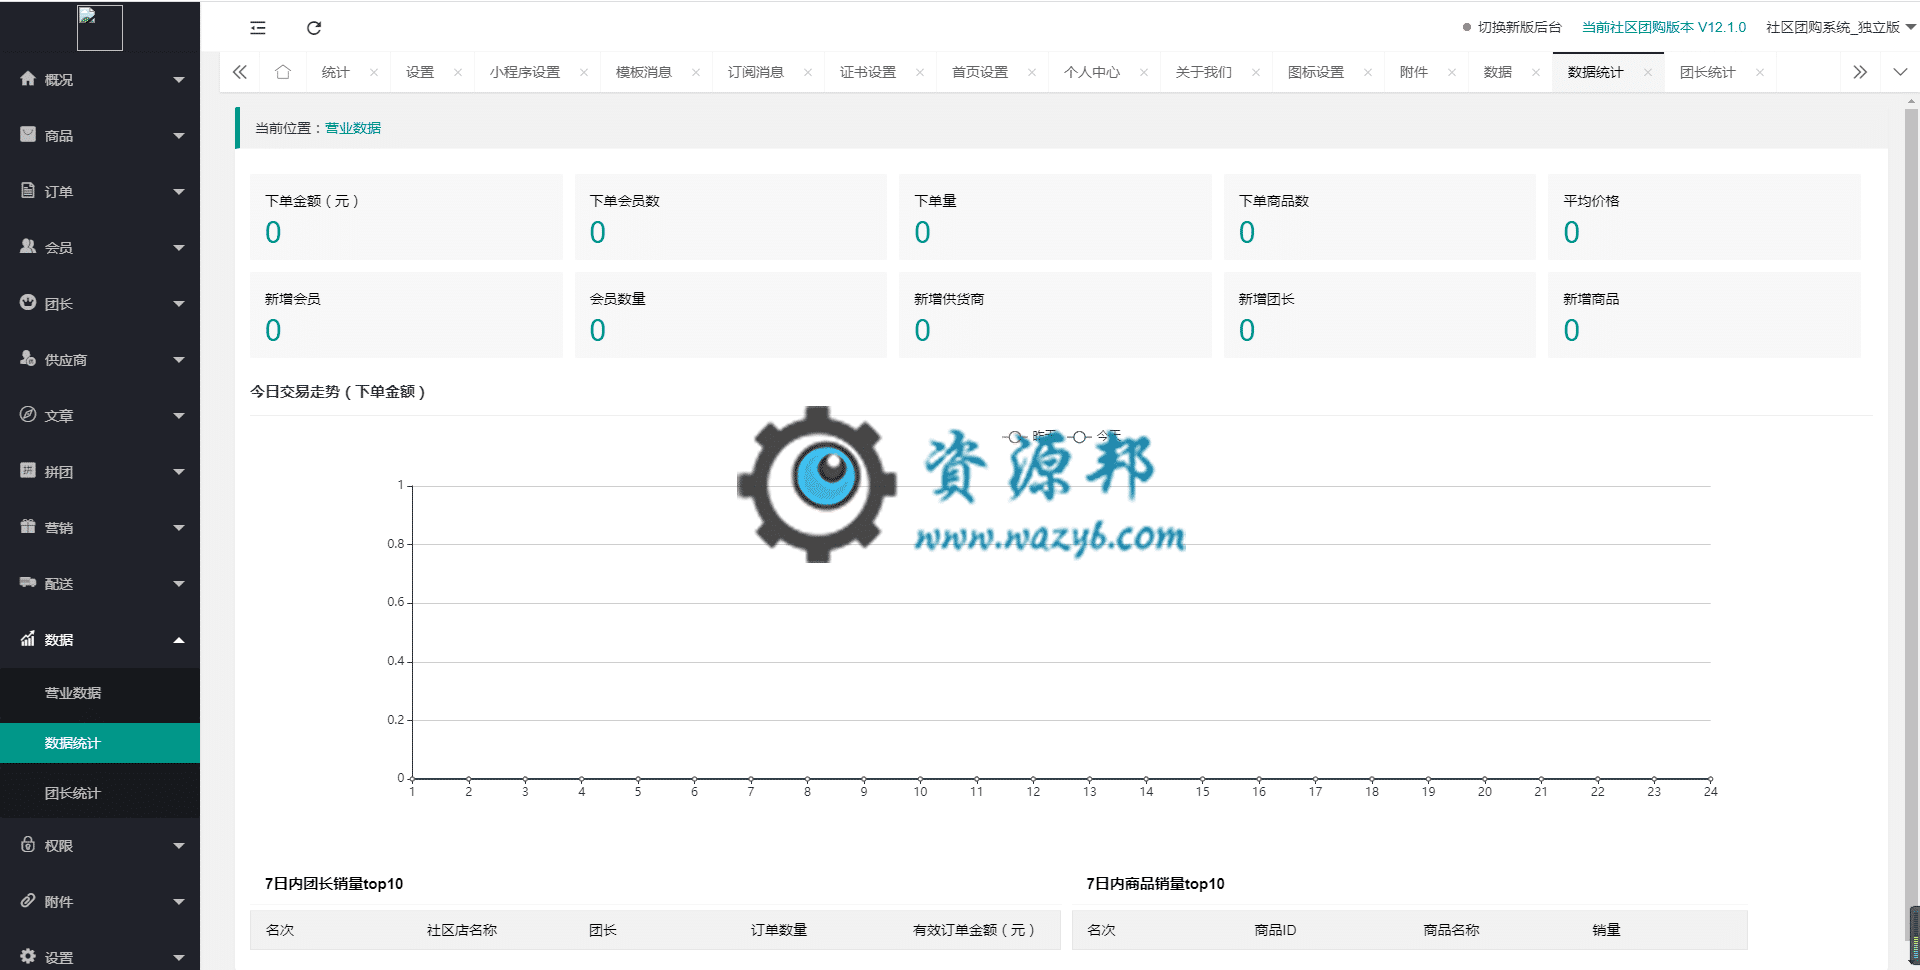1920x970 pixels.
Task: Click the 拼团 icon in sidebar
Action: (28, 471)
